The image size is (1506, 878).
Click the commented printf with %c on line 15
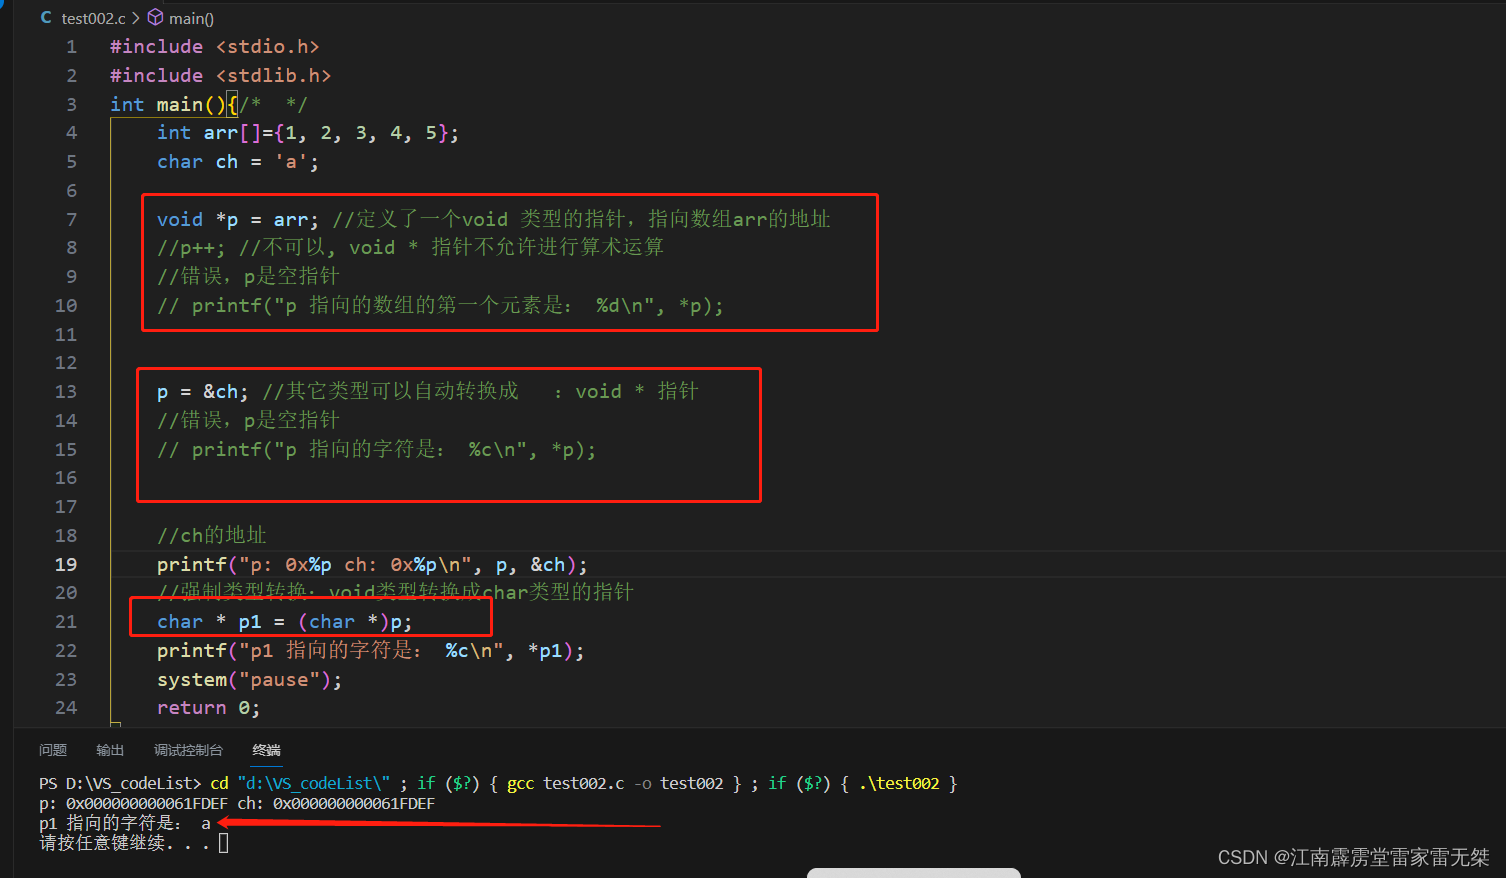(376, 450)
